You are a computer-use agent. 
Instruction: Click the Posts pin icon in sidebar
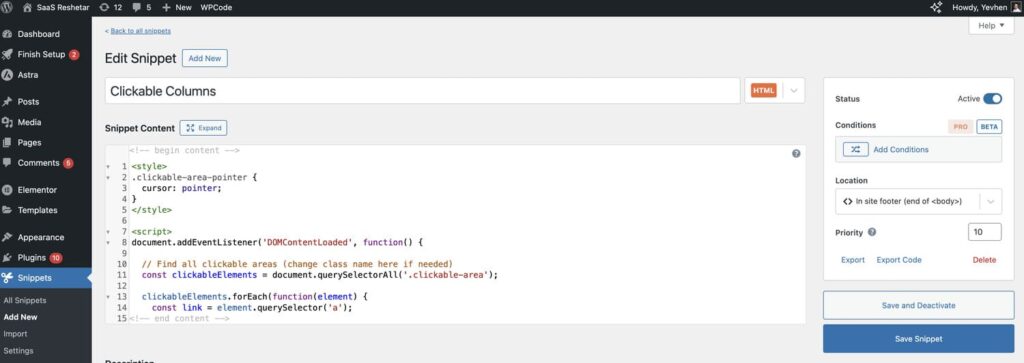[x=7, y=102]
